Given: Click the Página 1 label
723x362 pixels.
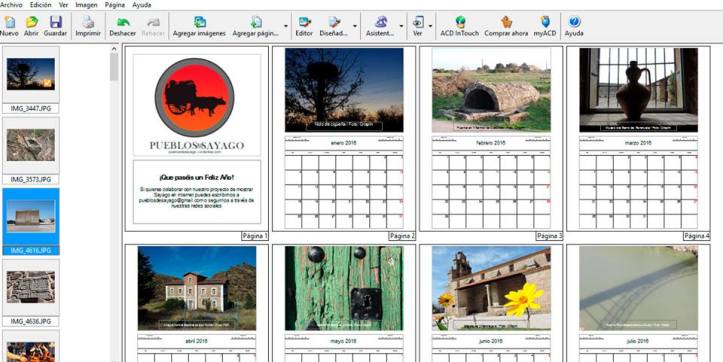Looking at the screenshot, I should coord(255,236).
